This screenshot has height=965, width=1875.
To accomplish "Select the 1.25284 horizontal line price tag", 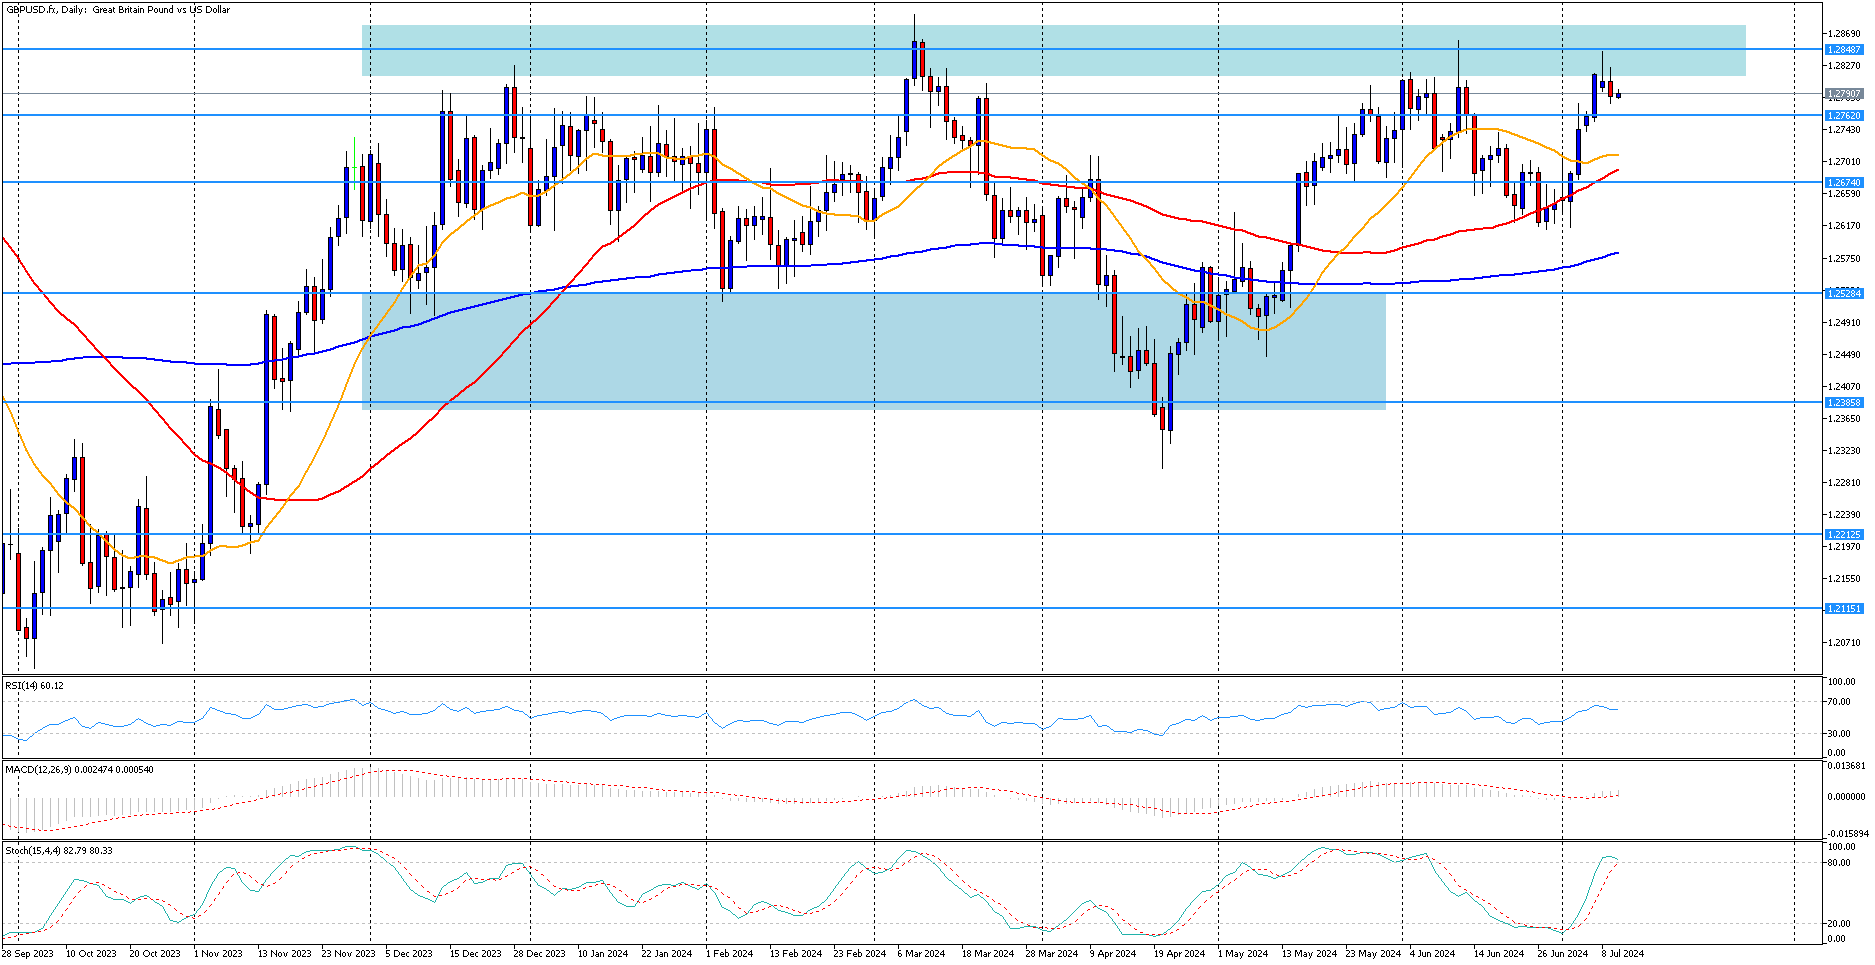I will [1844, 293].
